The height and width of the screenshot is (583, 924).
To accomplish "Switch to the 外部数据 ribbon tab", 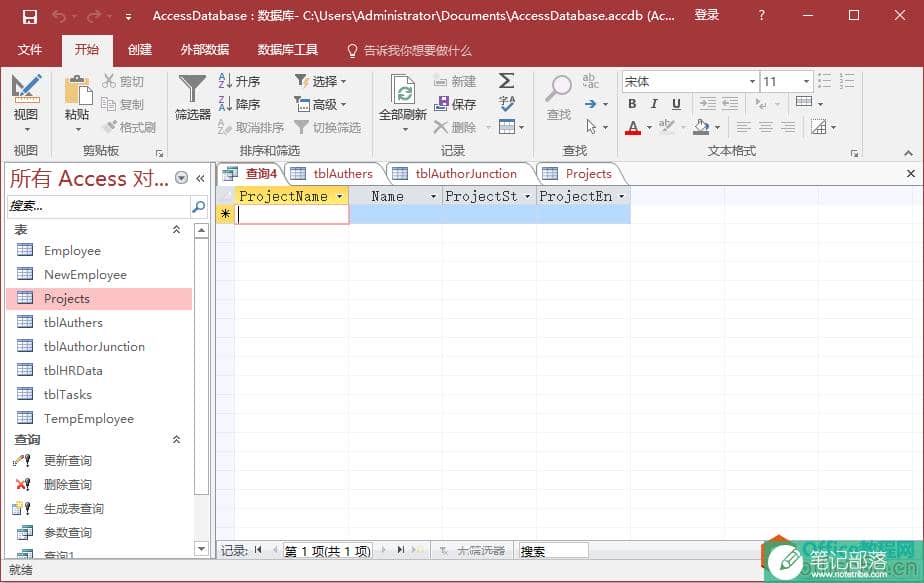I will click(x=204, y=50).
